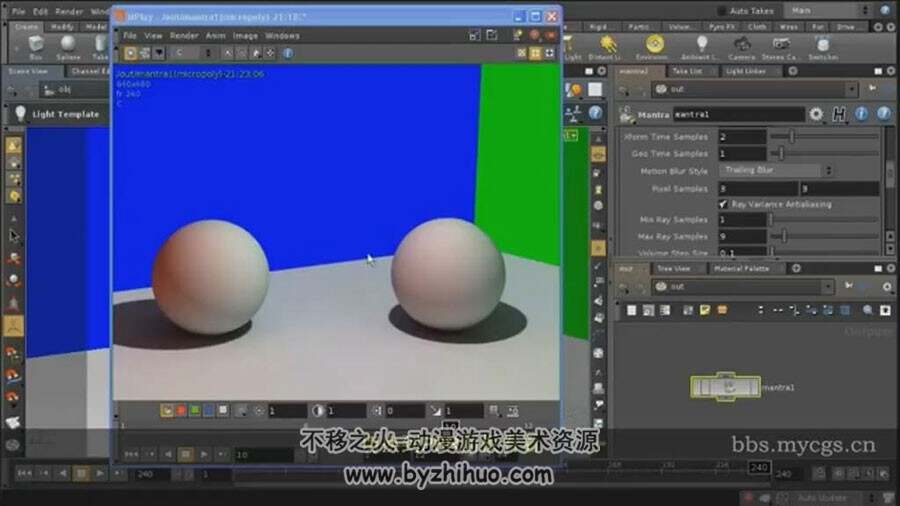Click the magnifier search icon in network pane
The image size is (900, 506).
[x=868, y=310]
